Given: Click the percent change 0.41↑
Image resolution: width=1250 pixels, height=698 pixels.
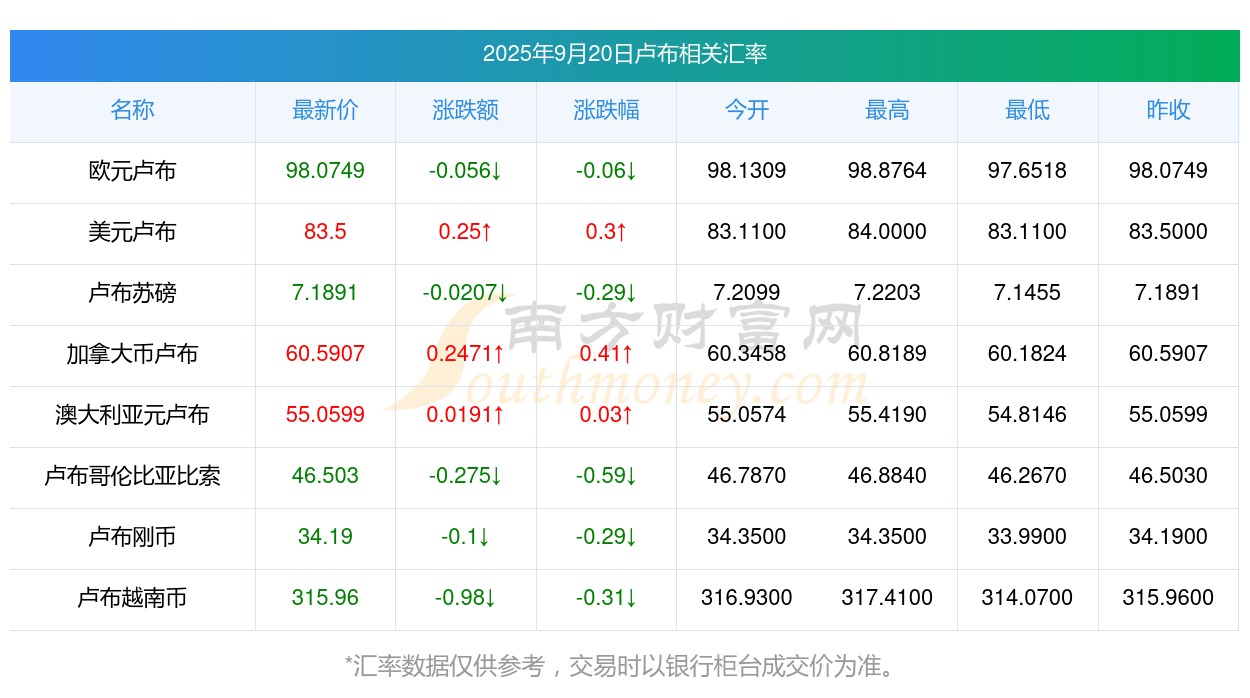Looking at the screenshot, I should (606, 354).
